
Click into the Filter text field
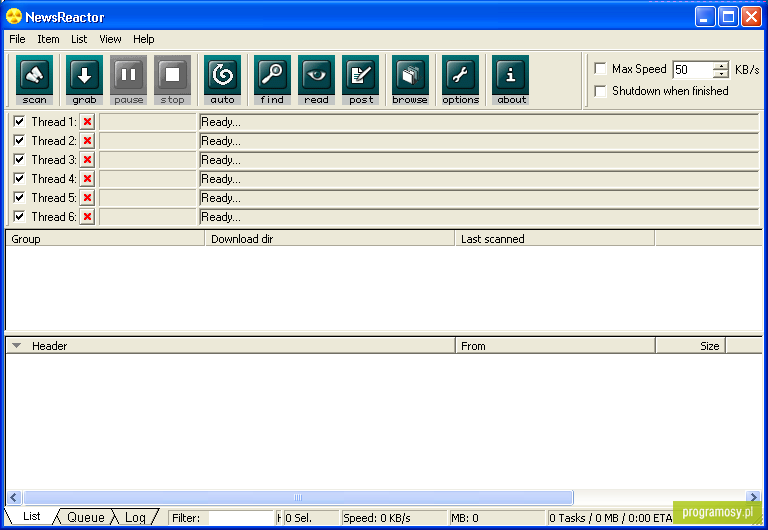click(x=241, y=518)
